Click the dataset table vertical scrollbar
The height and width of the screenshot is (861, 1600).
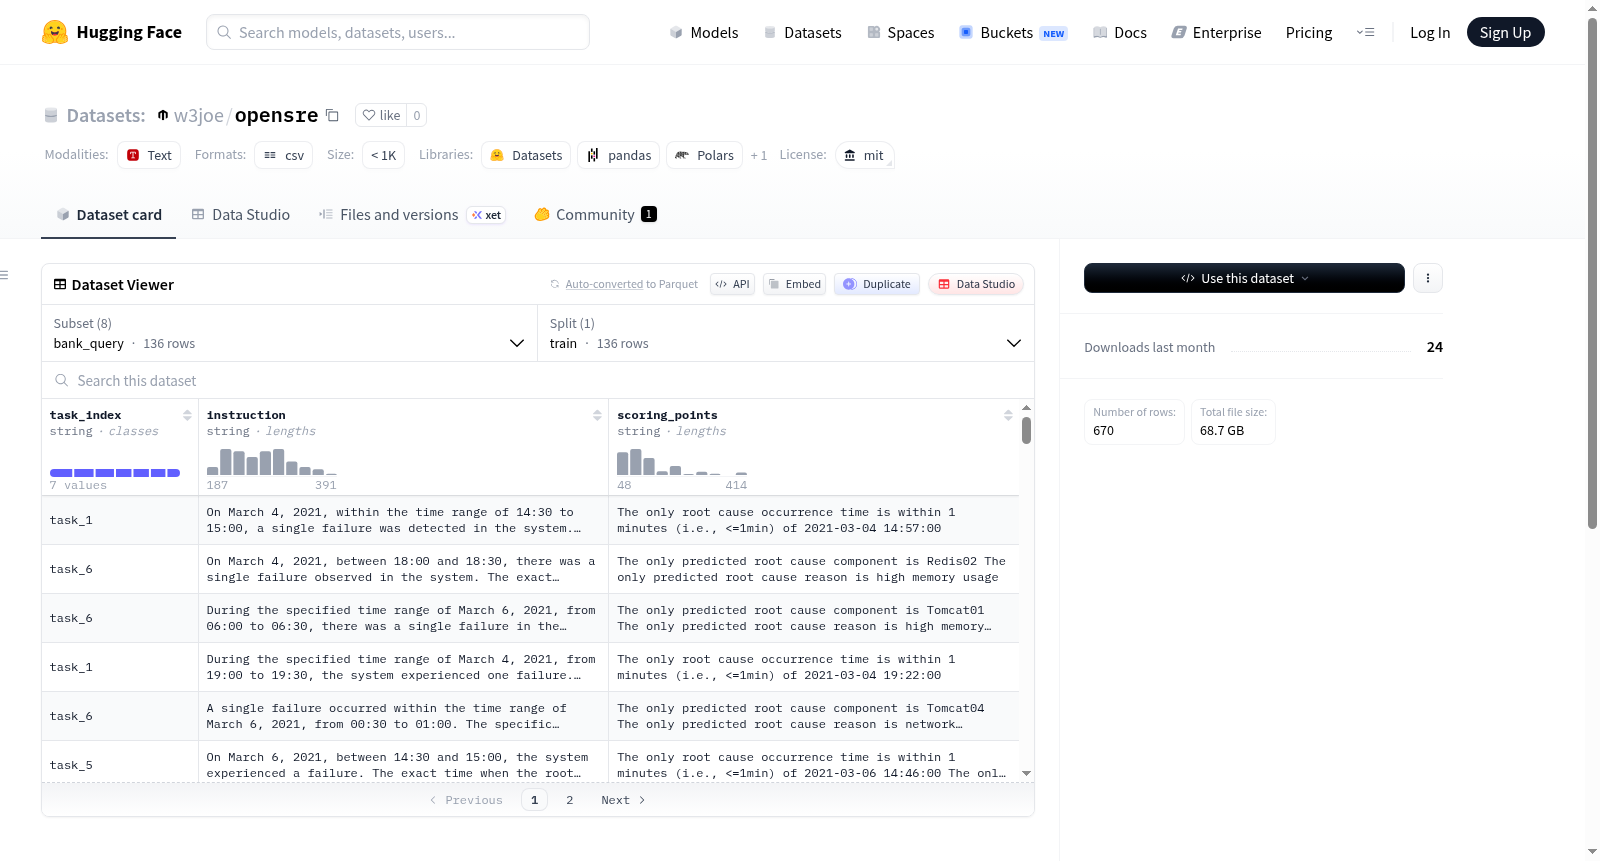1026,430
